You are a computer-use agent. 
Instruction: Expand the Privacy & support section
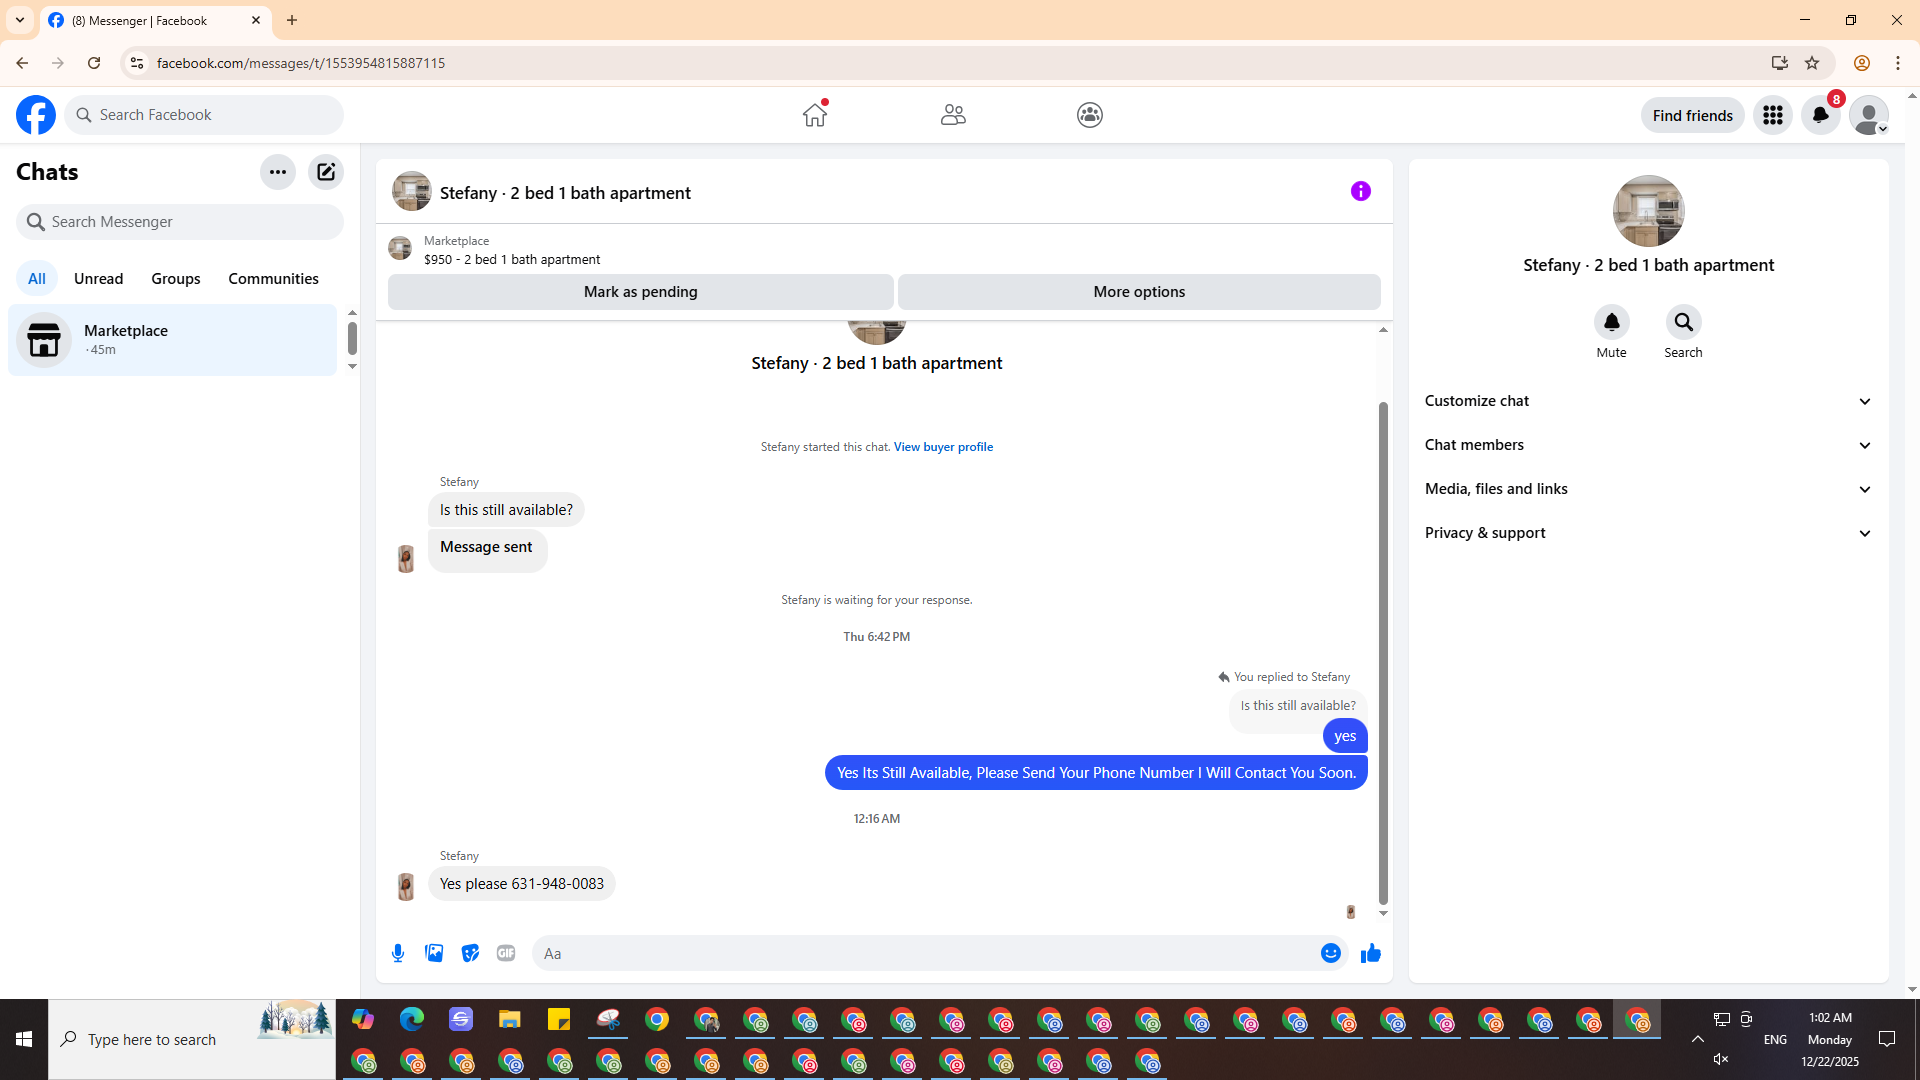[1649, 533]
